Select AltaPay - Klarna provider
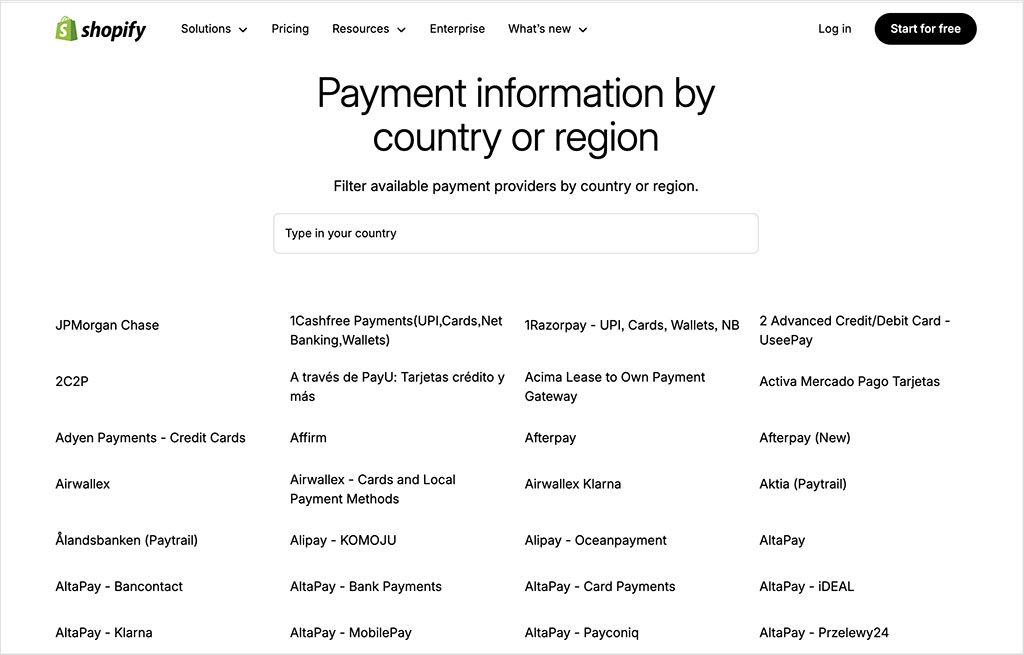The width and height of the screenshot is (1024, 655). point(104,633)
